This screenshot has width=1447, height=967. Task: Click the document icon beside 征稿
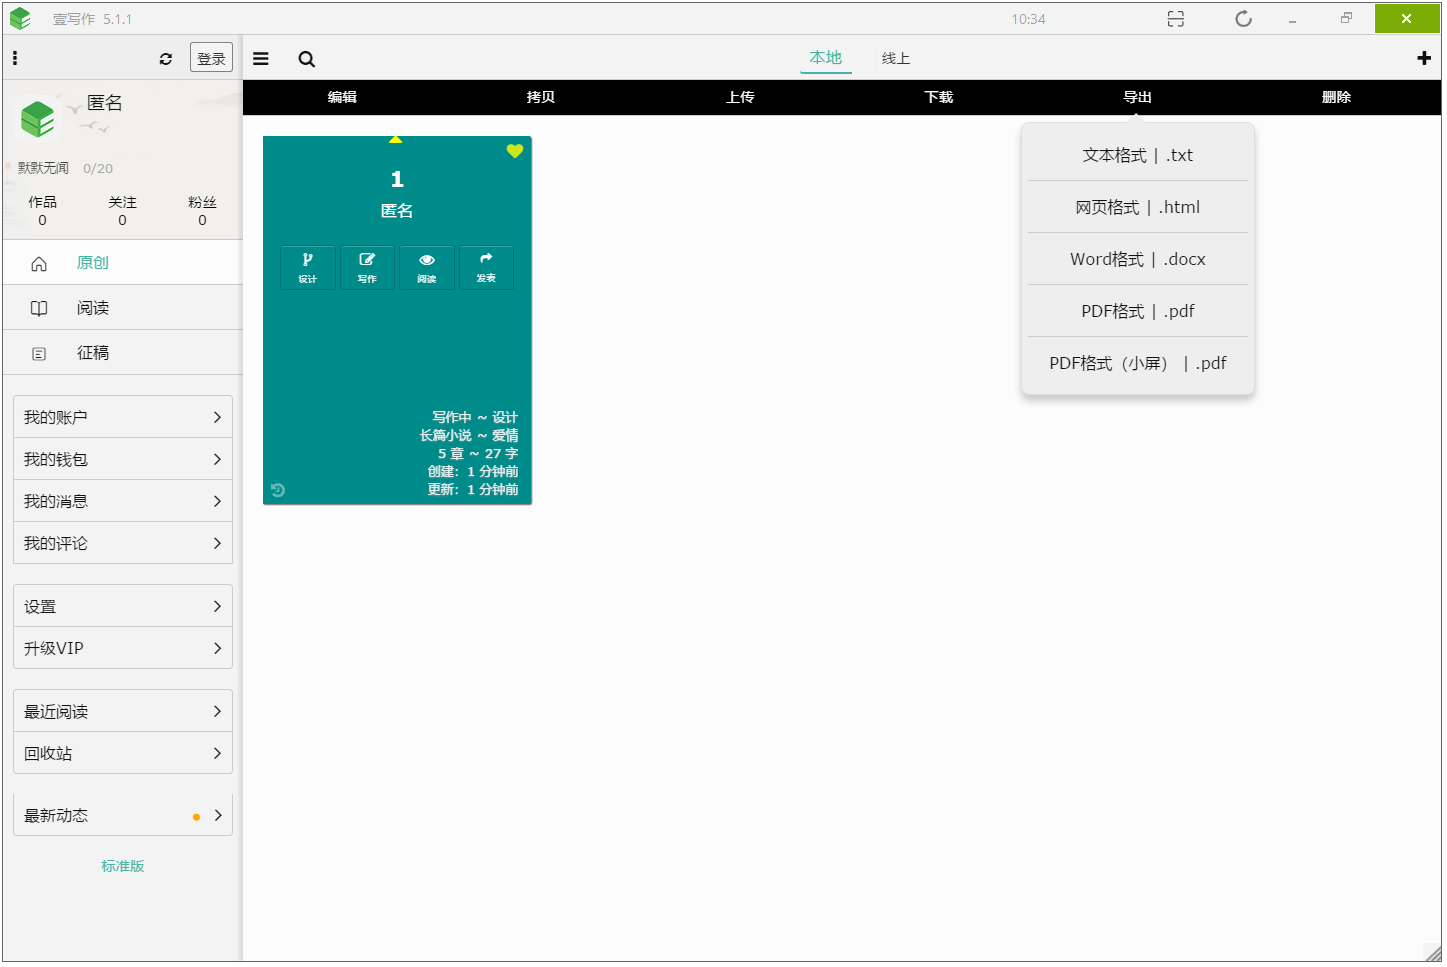tap(39, 354)
